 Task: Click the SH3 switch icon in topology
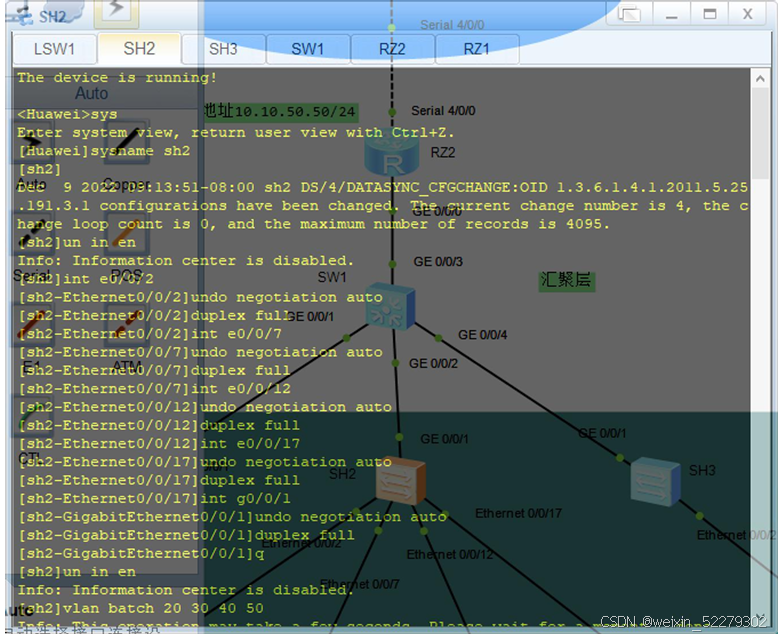[655, 481]
